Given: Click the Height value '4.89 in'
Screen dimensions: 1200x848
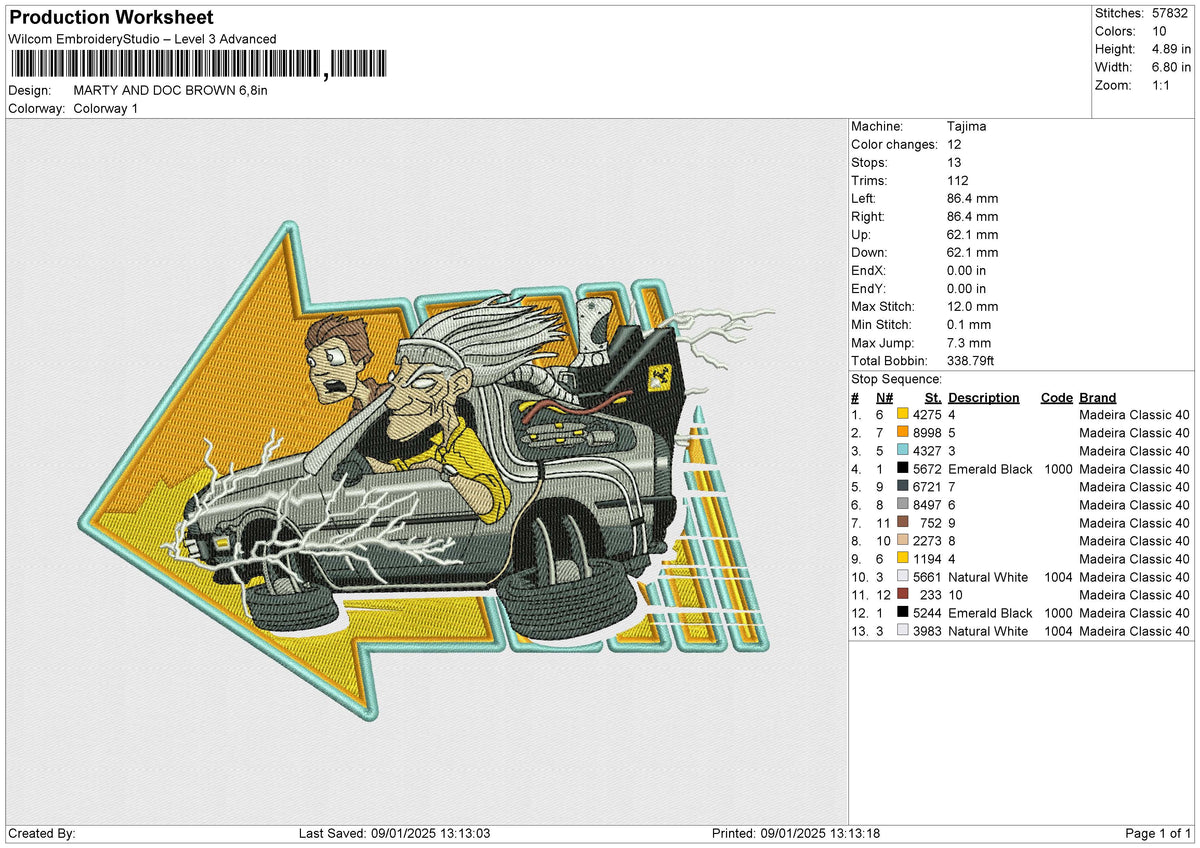Looking at the screenshot, I should (1170, 49).
